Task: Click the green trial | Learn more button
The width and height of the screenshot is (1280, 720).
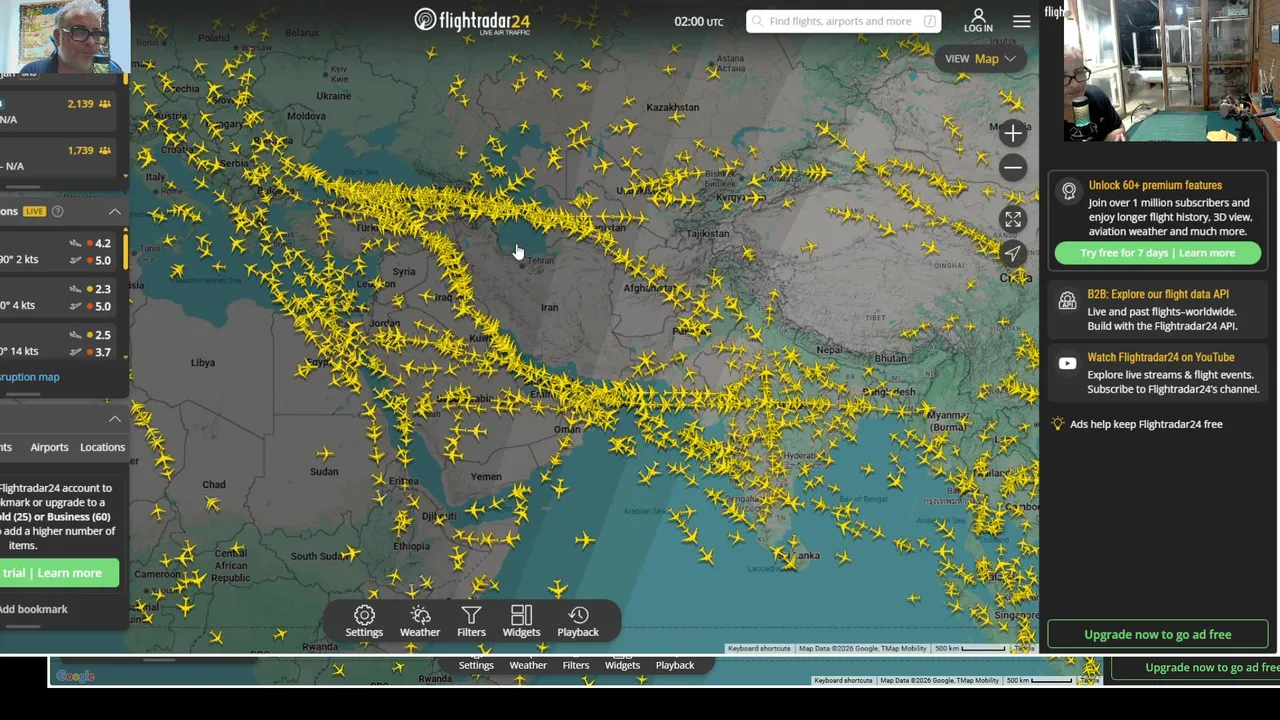Action: click(x=59, y=573)
